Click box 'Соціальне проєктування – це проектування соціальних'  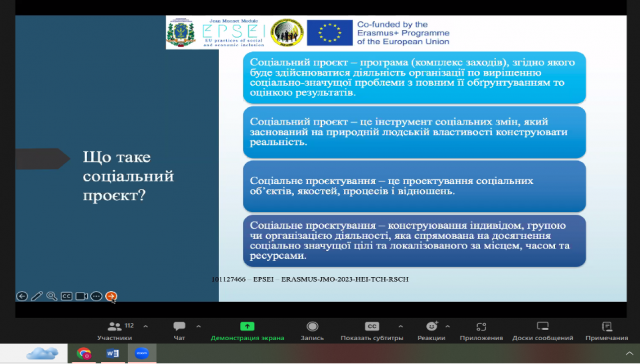[x=414, y=186]
